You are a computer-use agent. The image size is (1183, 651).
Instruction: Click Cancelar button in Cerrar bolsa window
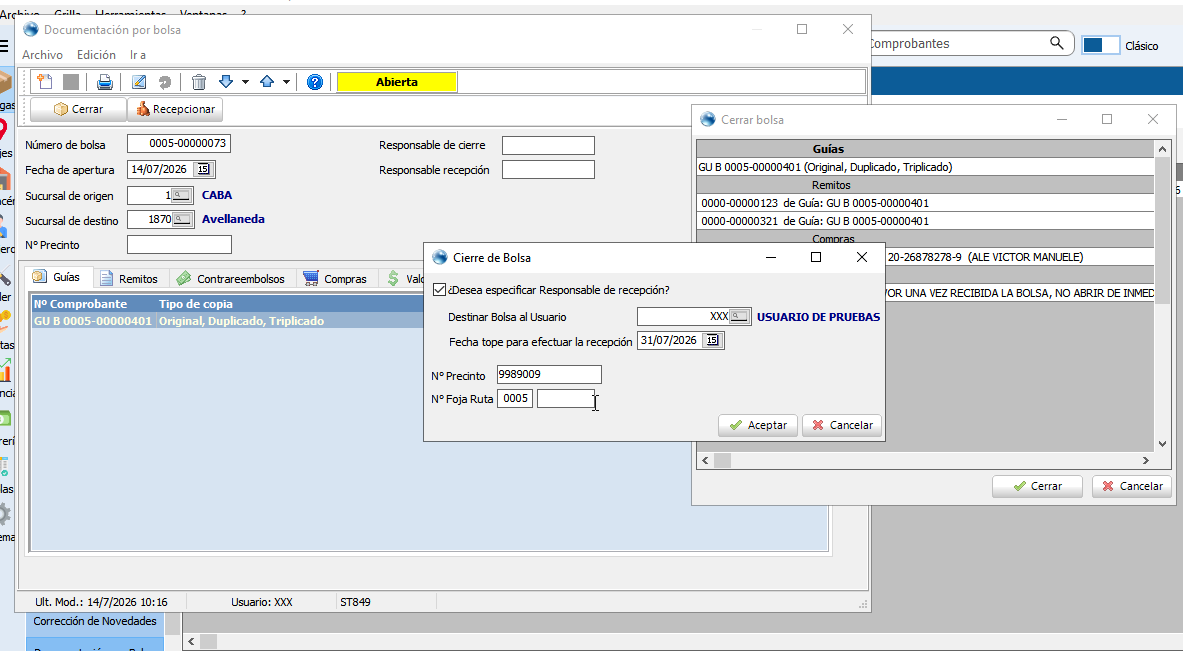tap(1132, 486)
